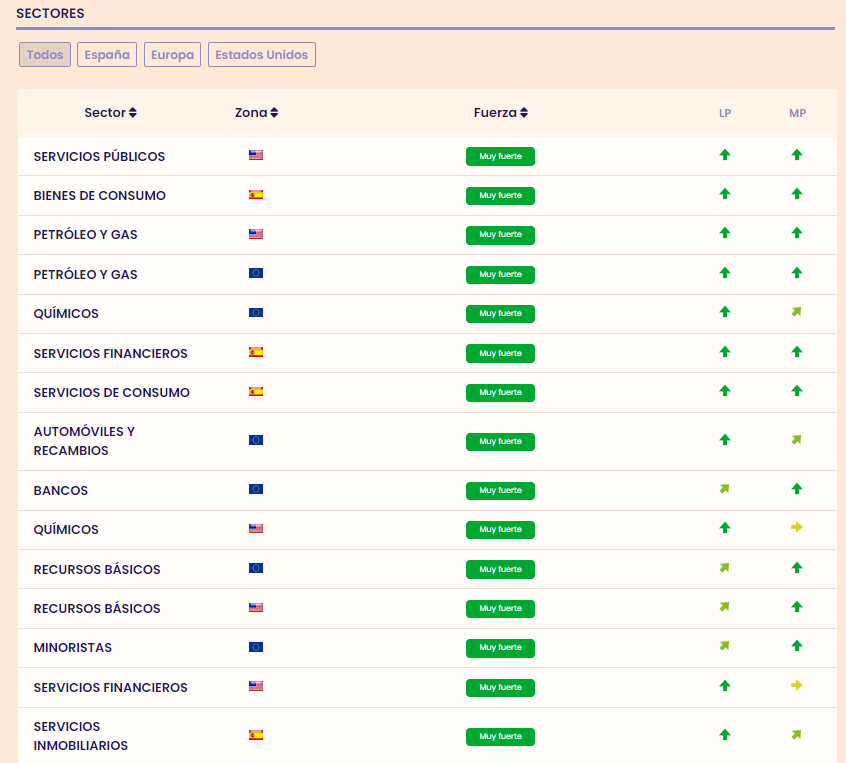
Task: Click the US flag in Servicios Públicos row
Action: [x=256, y=156]
